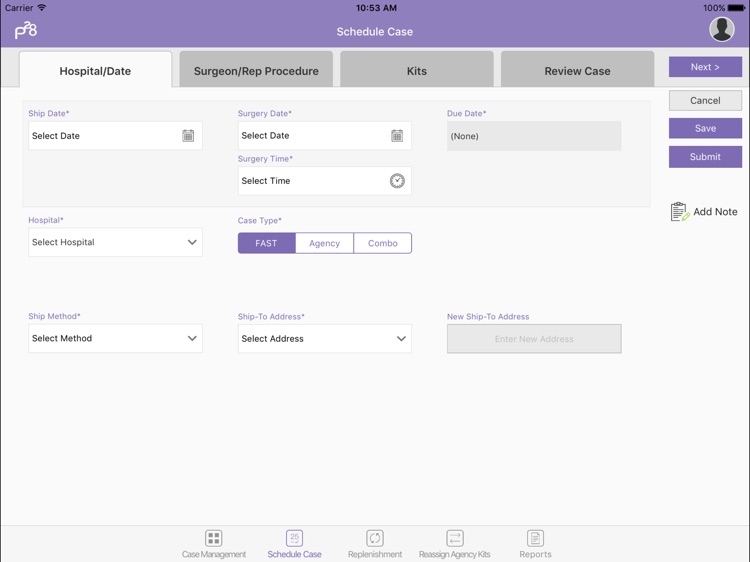
Task: Tap the Case Management label in bottom bar
Action: 214,554
